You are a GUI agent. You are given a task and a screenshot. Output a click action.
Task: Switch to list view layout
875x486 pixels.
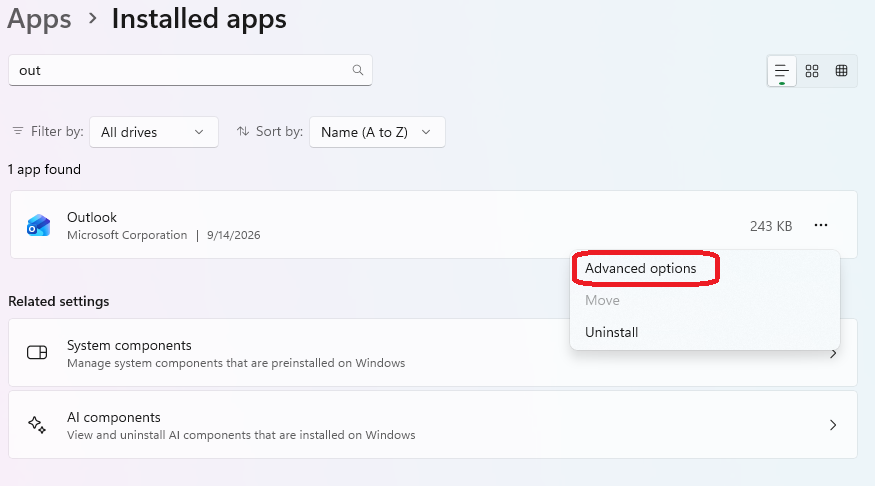click(781, 71)
